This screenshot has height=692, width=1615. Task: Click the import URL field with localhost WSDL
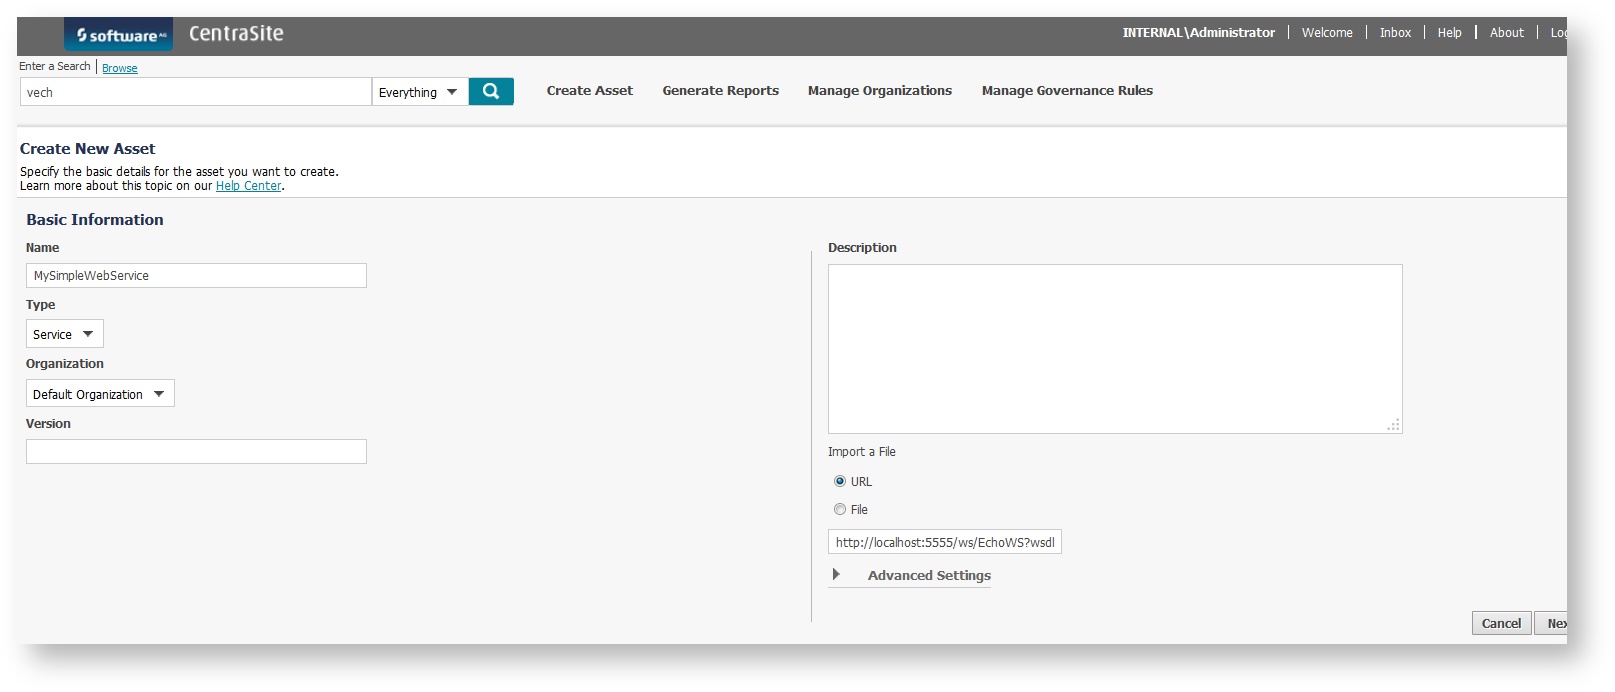tap(945, 542)
